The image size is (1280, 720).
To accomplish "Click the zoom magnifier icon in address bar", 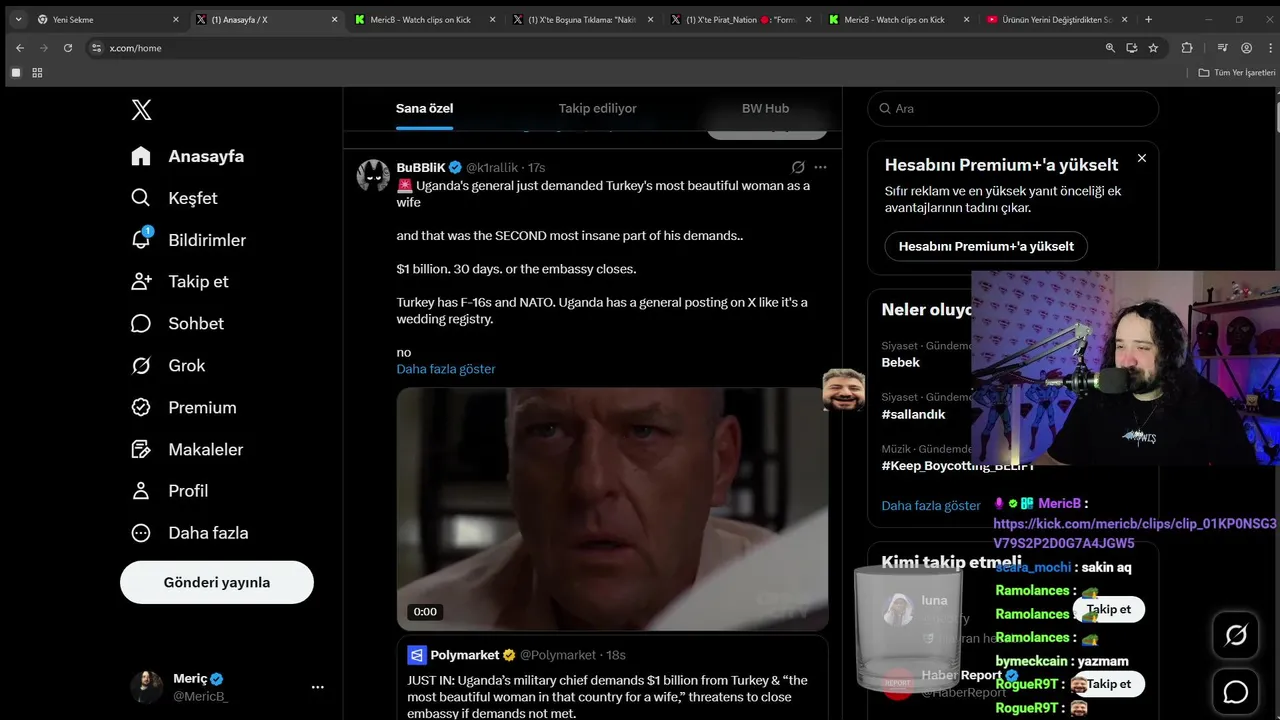I will tap(1110, 48).
